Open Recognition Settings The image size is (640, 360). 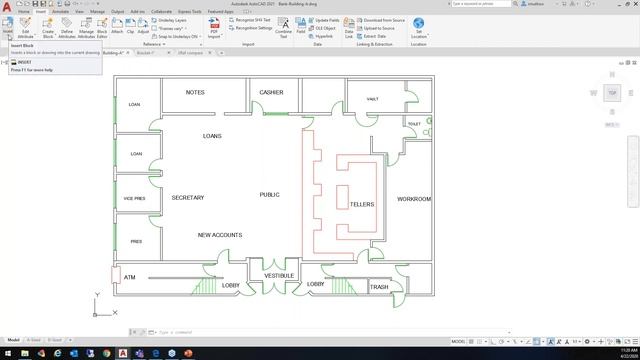[251, 28]
